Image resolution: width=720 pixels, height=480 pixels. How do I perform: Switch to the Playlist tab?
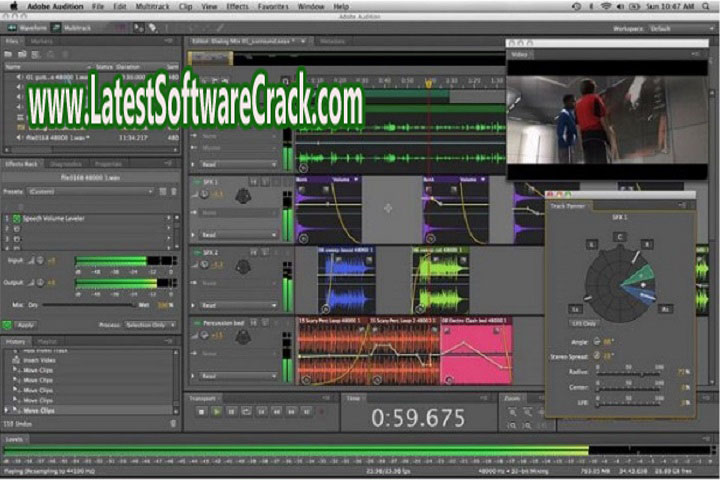coord(47,342)
